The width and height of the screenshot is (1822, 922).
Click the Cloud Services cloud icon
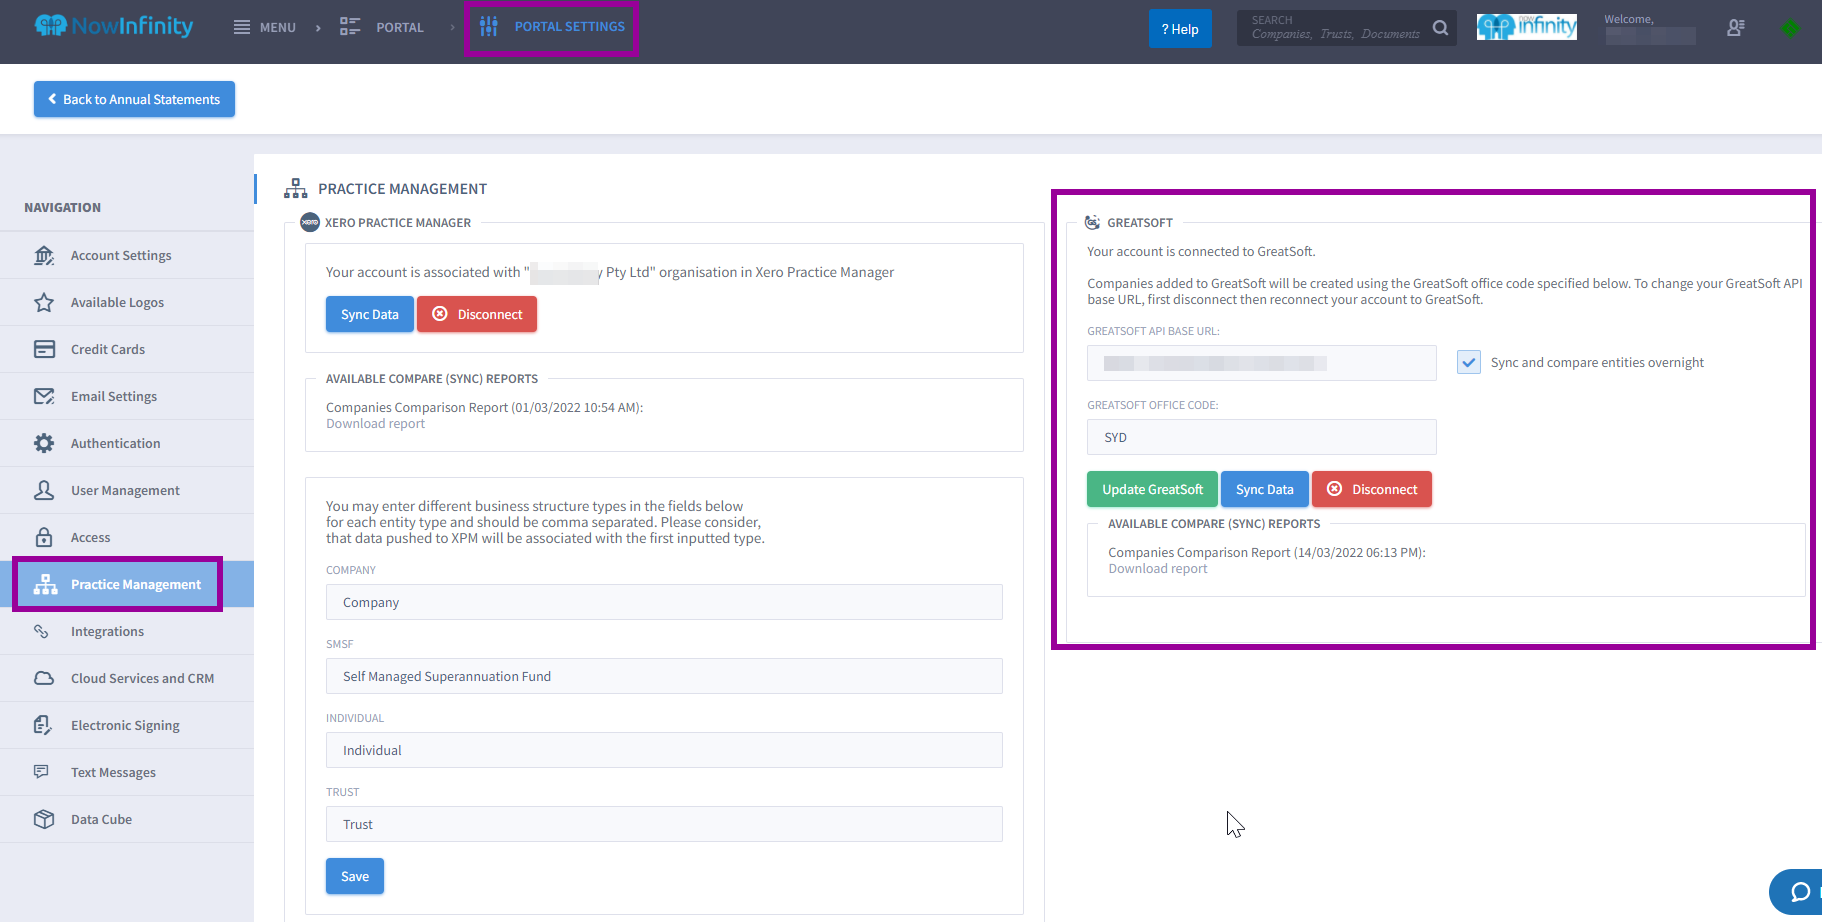pyautogui.click(x=44, y=678)
